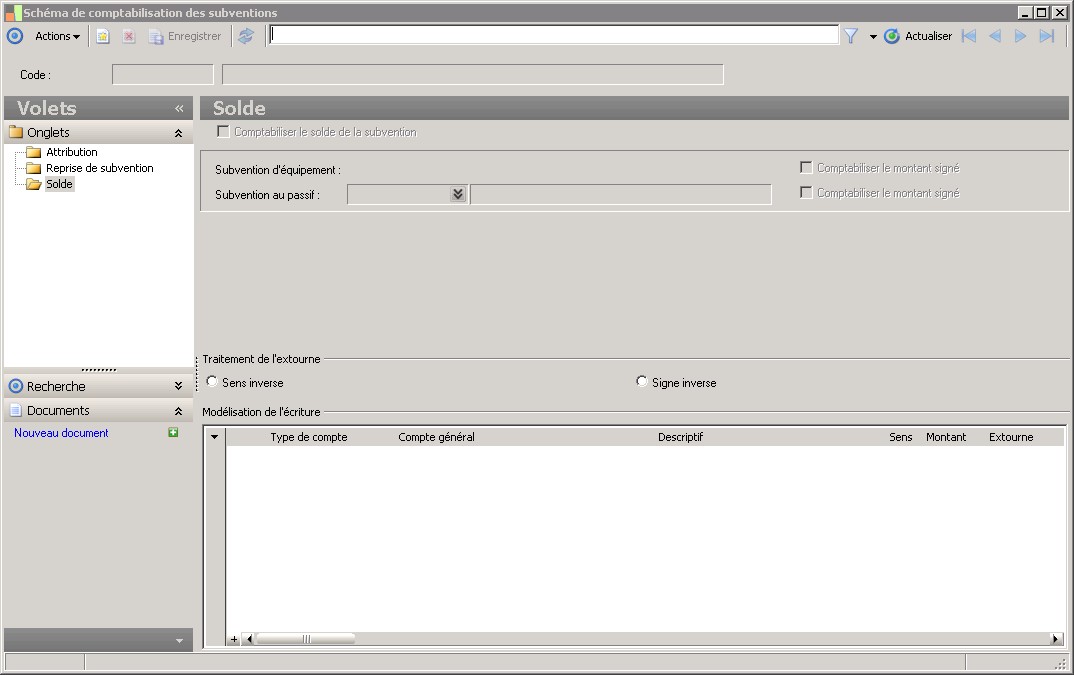Screen dimensions: 1074x675
Task: Click the green plus add document icon
Action: tap(173, 432)
